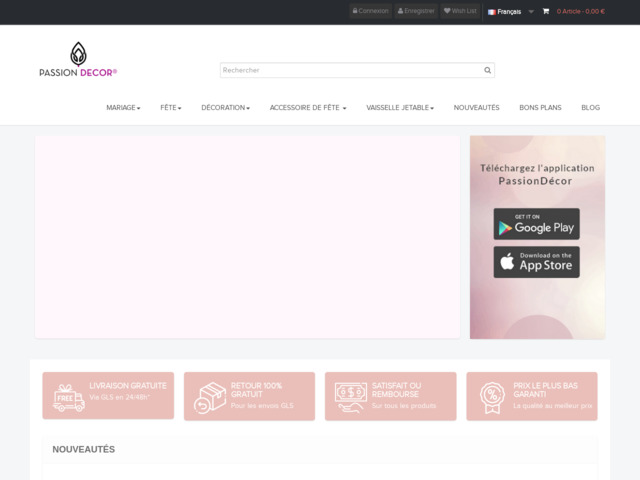Click the free delivery truck icon

pos(69,396)
